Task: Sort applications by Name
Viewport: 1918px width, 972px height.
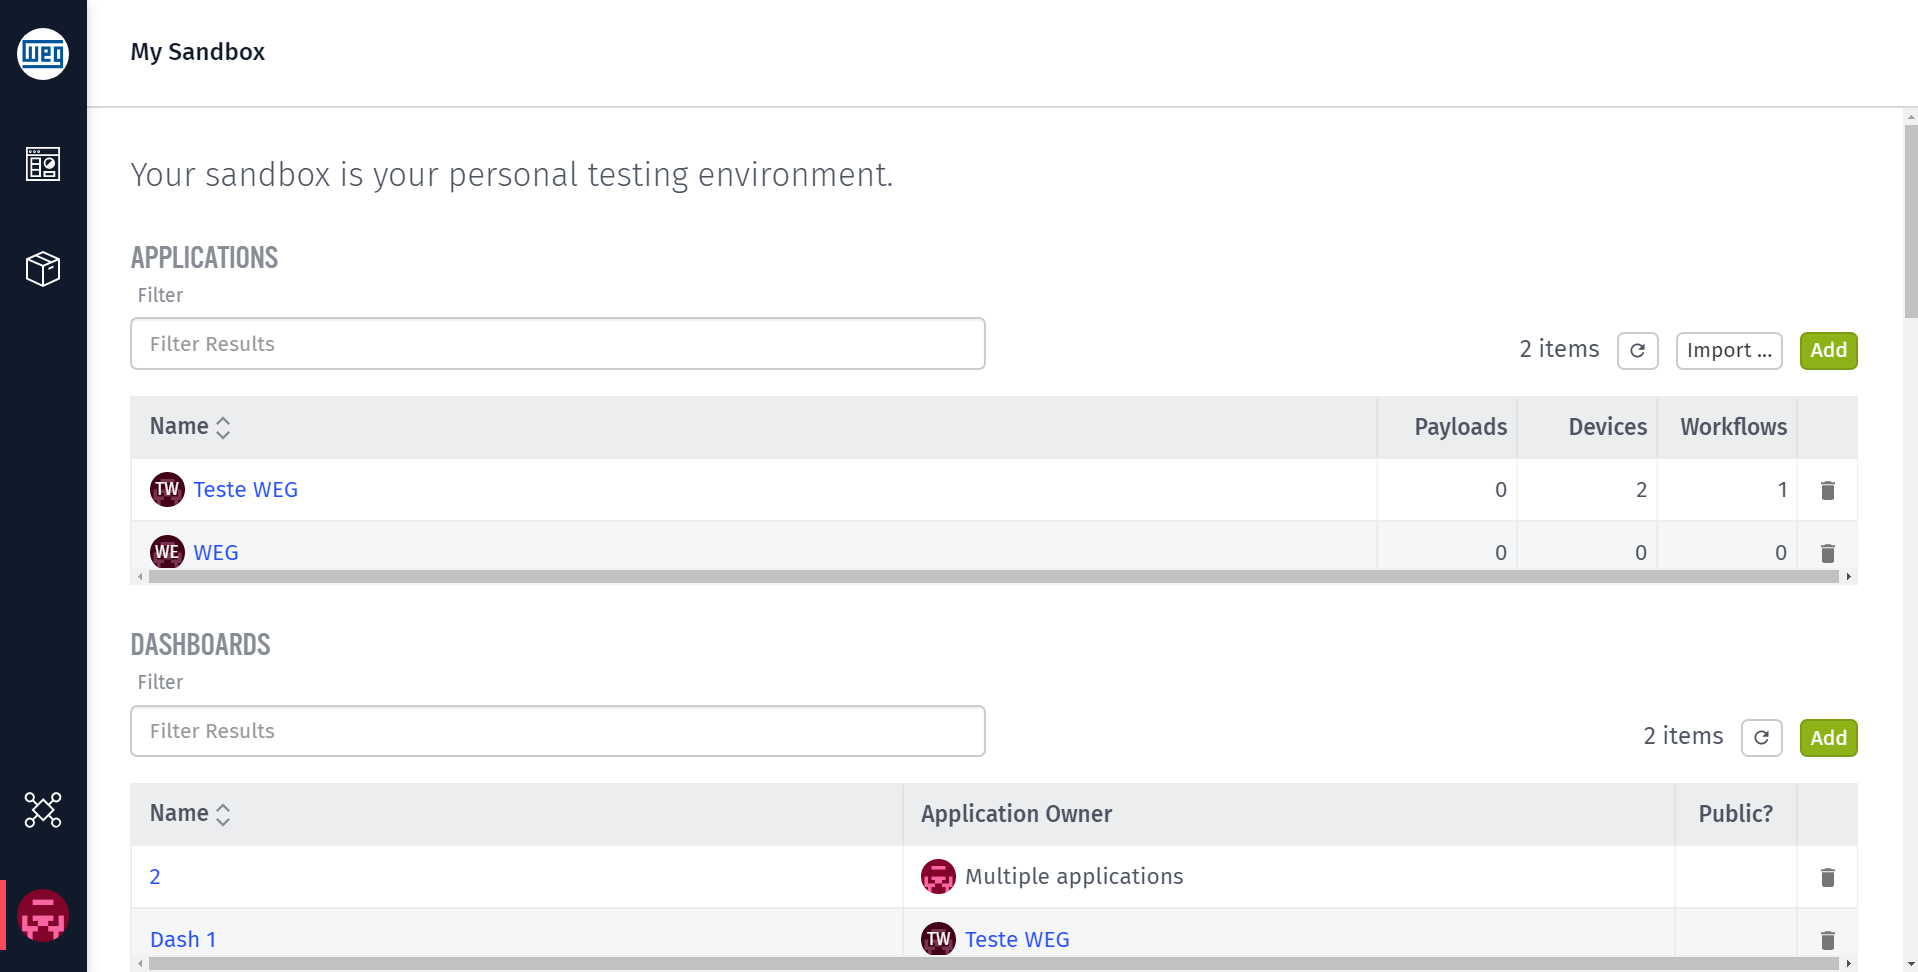Action: coord(190,427)
